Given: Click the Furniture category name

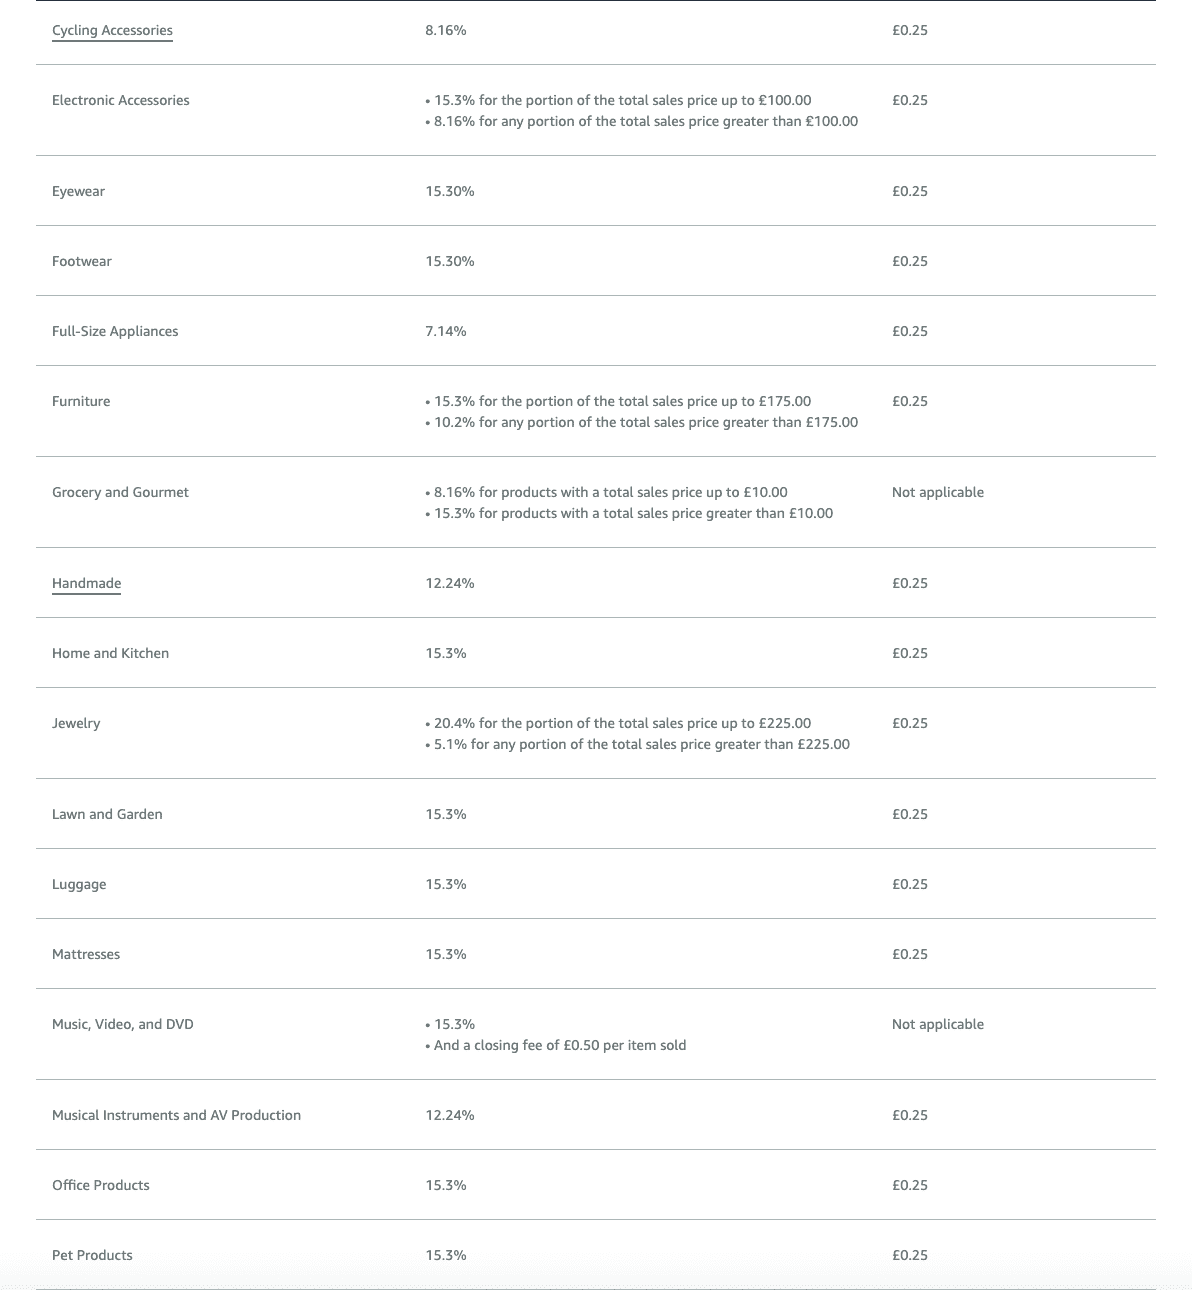Looking at the screenshot, I should pyautogui.click(x=81, y=402).
